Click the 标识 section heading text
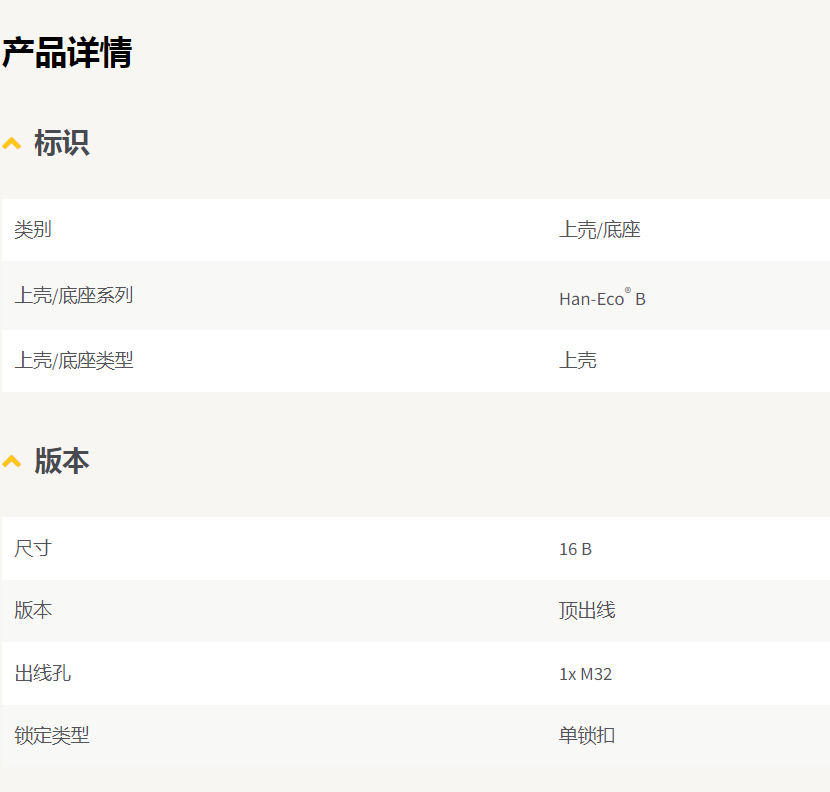 tap(62, 143)
